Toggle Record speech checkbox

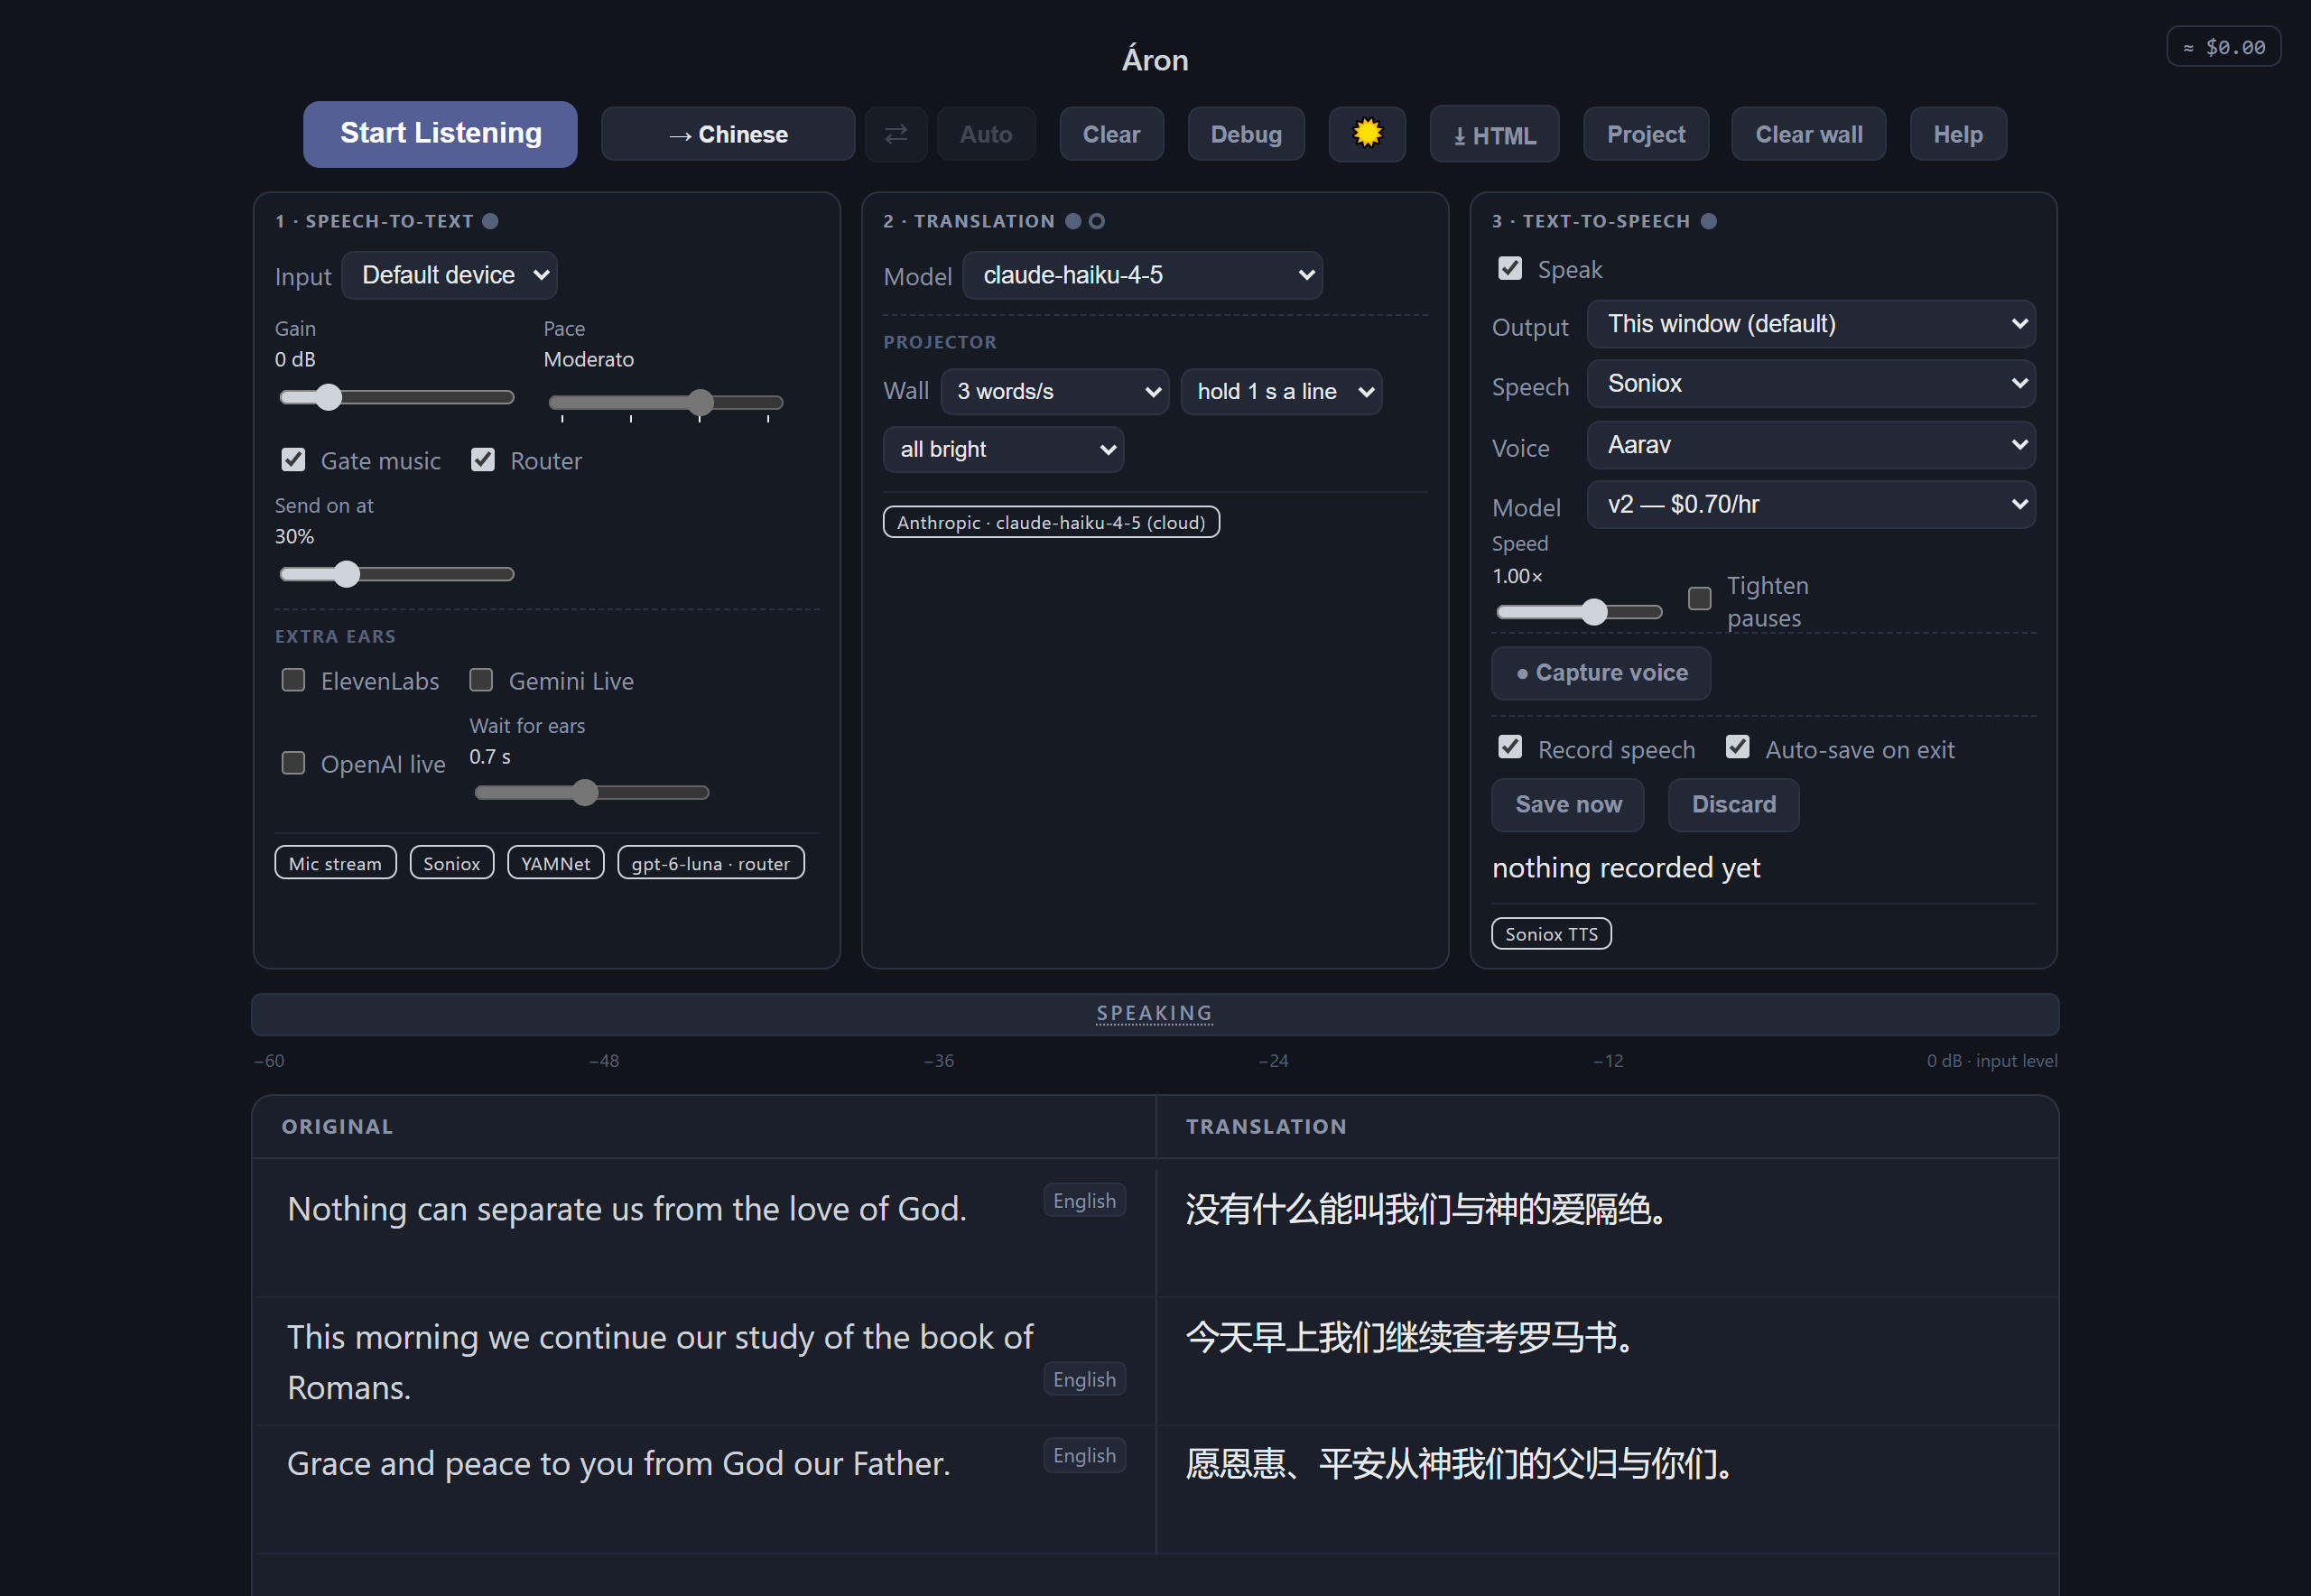click(1510, 747)
